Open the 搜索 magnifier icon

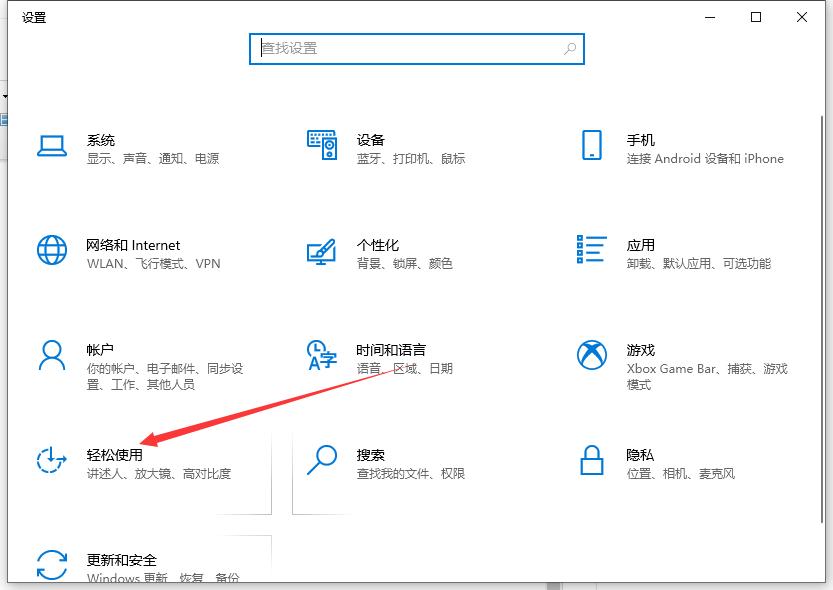coord(322,460)
